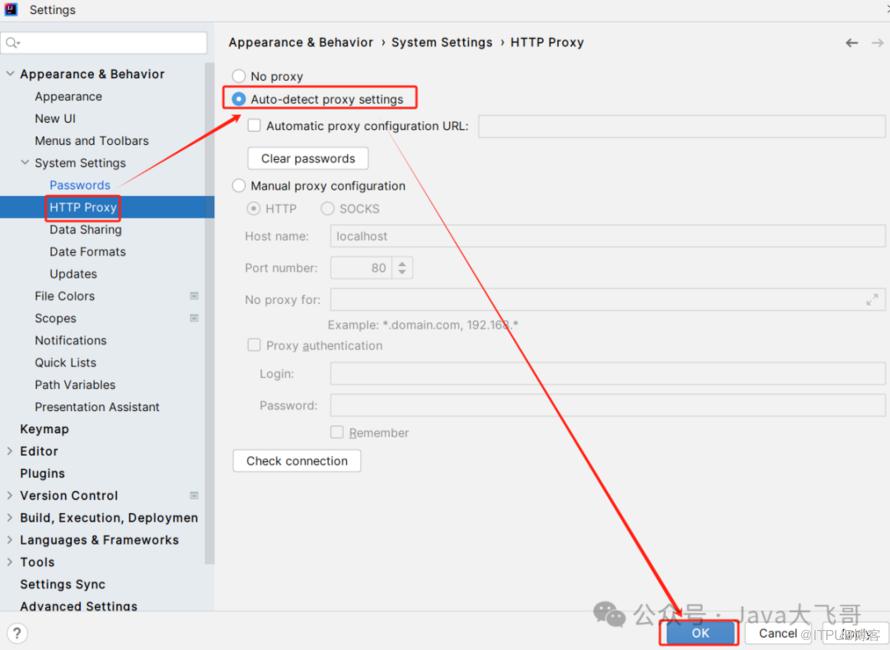Viewport: 890px width, 650px height.
Task: Click the Check connection button
Action: [x=297, y=461]
